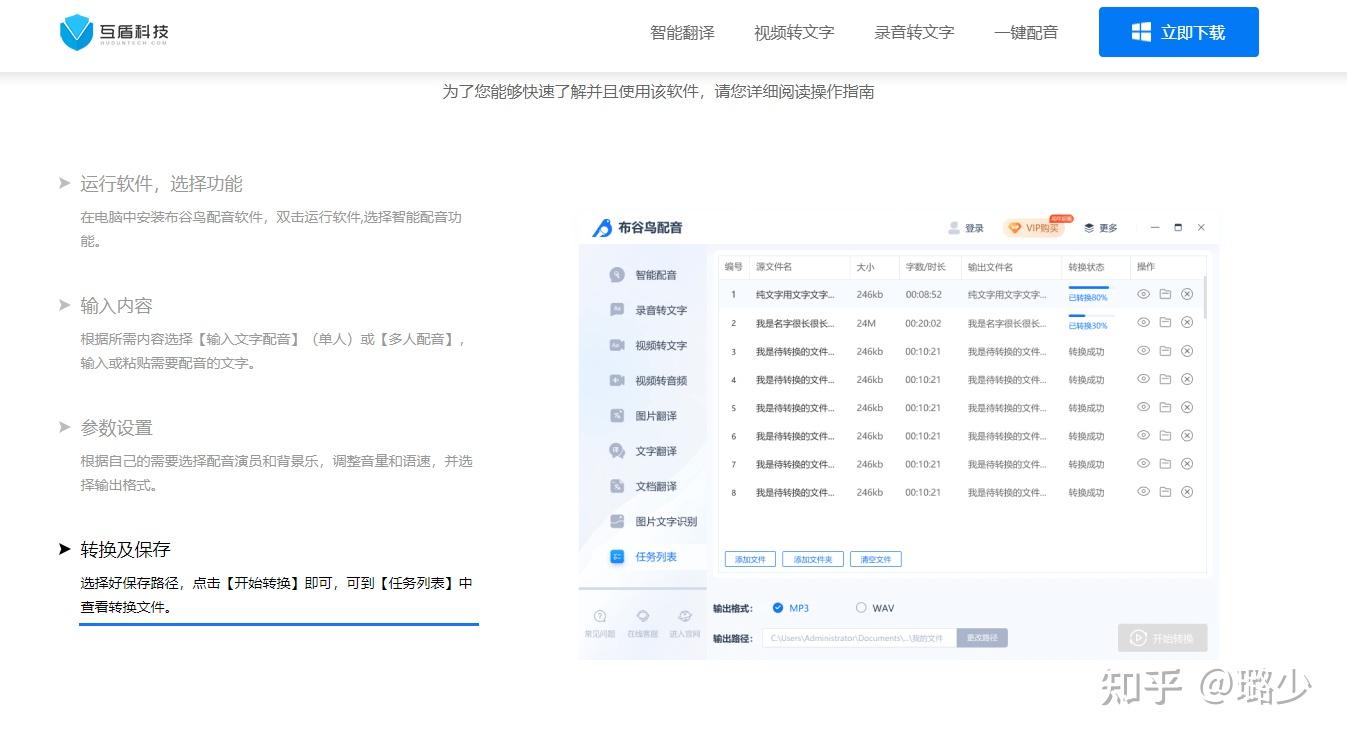Delete row 2 from the task list

pos(1187,322)
